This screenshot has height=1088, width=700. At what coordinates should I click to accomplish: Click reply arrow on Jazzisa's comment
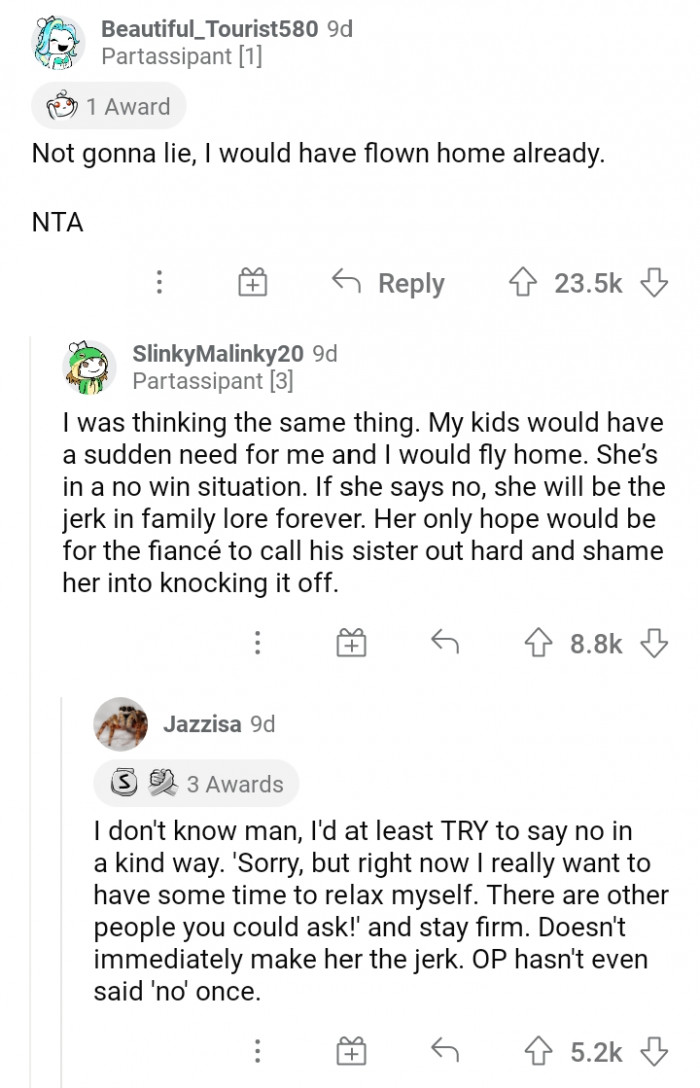click(445, 1051)
